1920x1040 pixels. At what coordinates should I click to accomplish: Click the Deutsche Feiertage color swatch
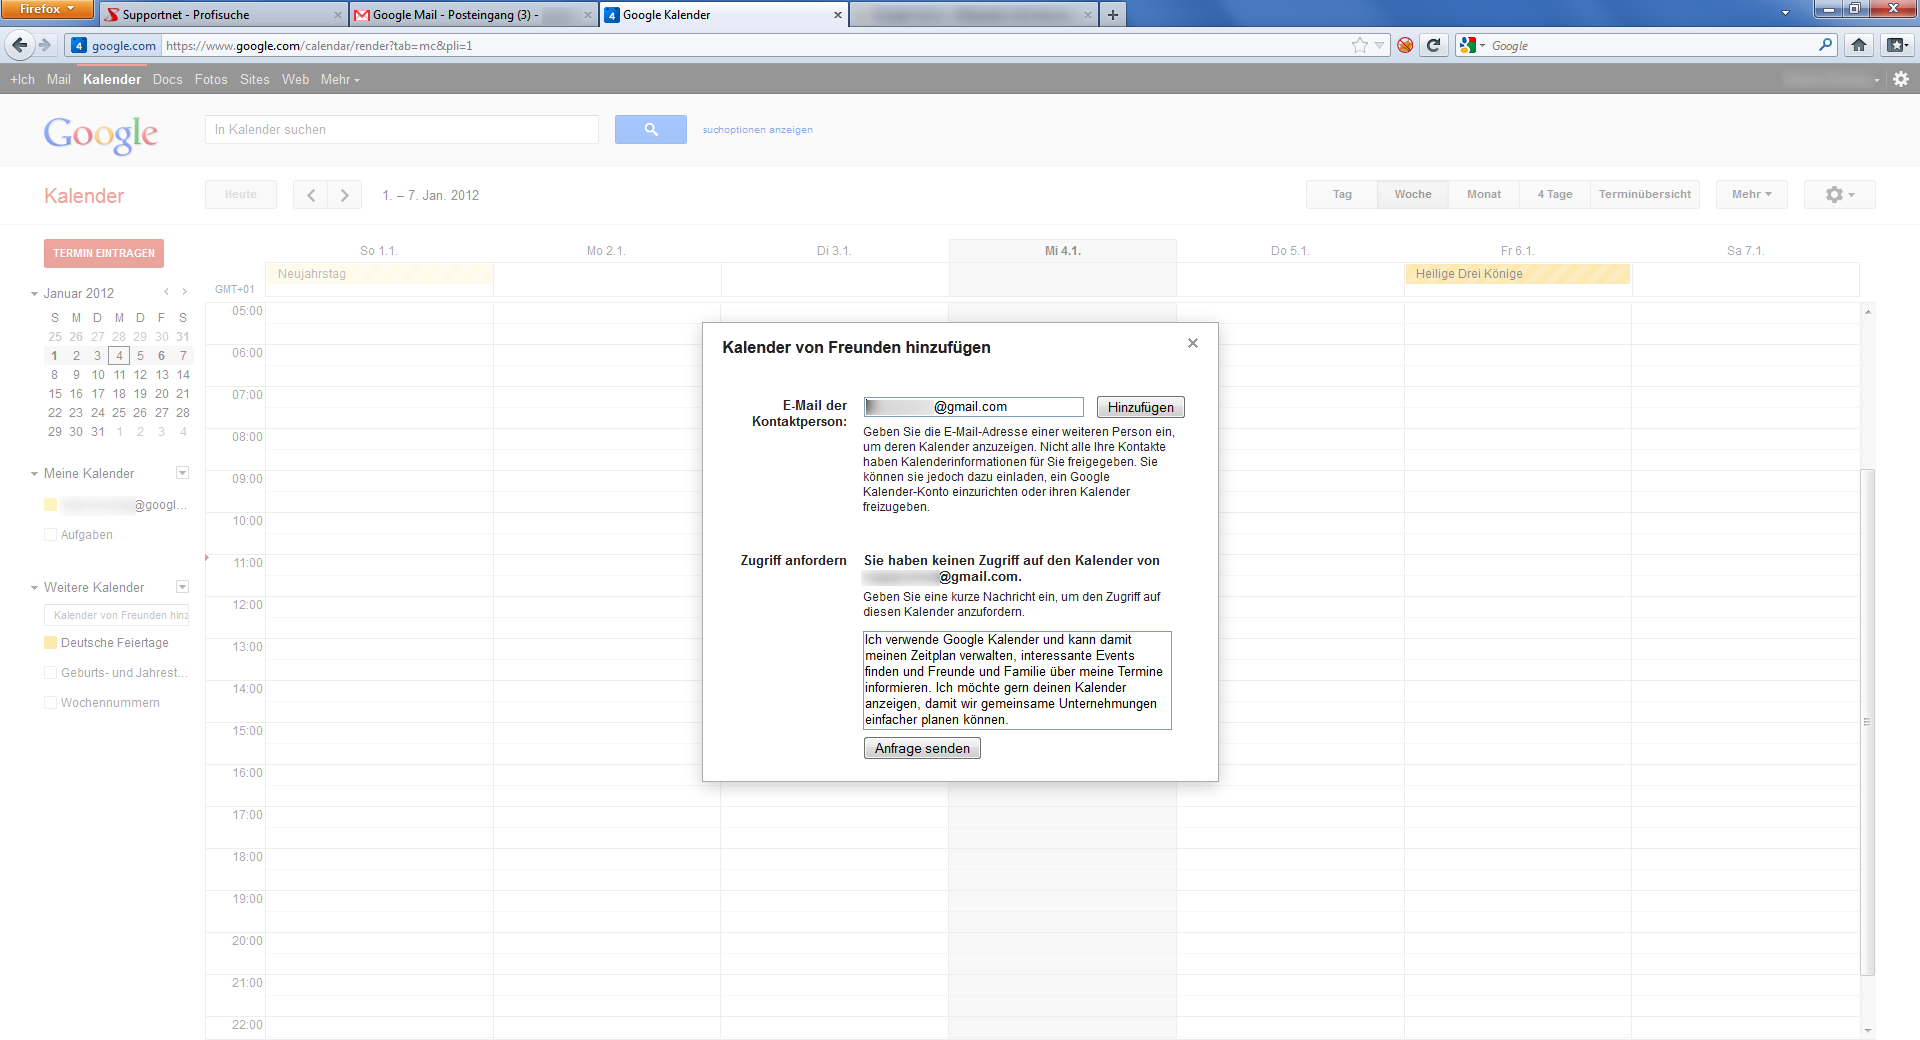pos(51,642)
